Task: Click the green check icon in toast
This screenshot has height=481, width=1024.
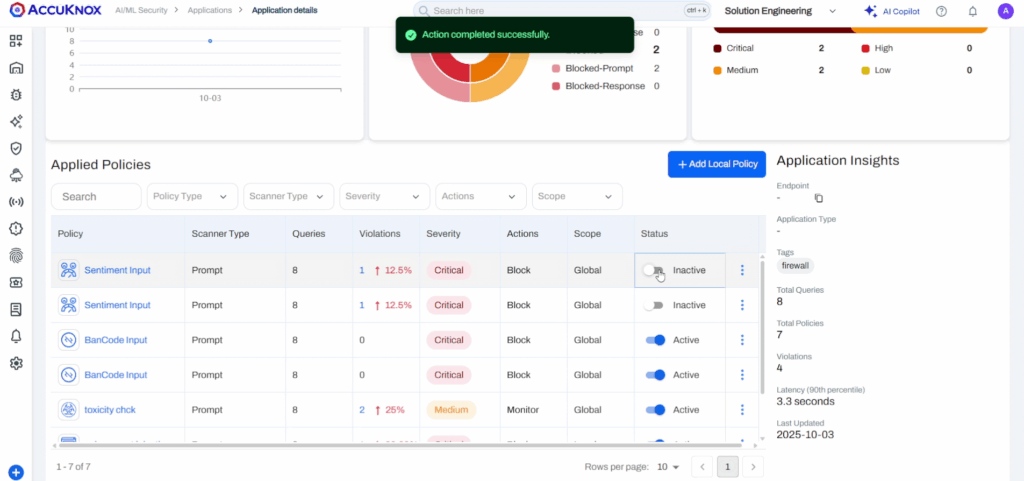Action: tap(410, 35)
